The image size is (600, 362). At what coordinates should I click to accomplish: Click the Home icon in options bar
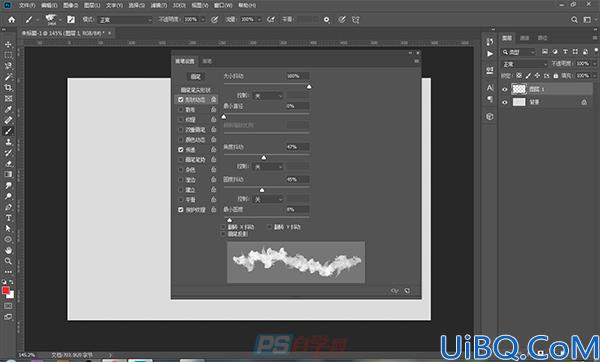(x=11, y=20)
